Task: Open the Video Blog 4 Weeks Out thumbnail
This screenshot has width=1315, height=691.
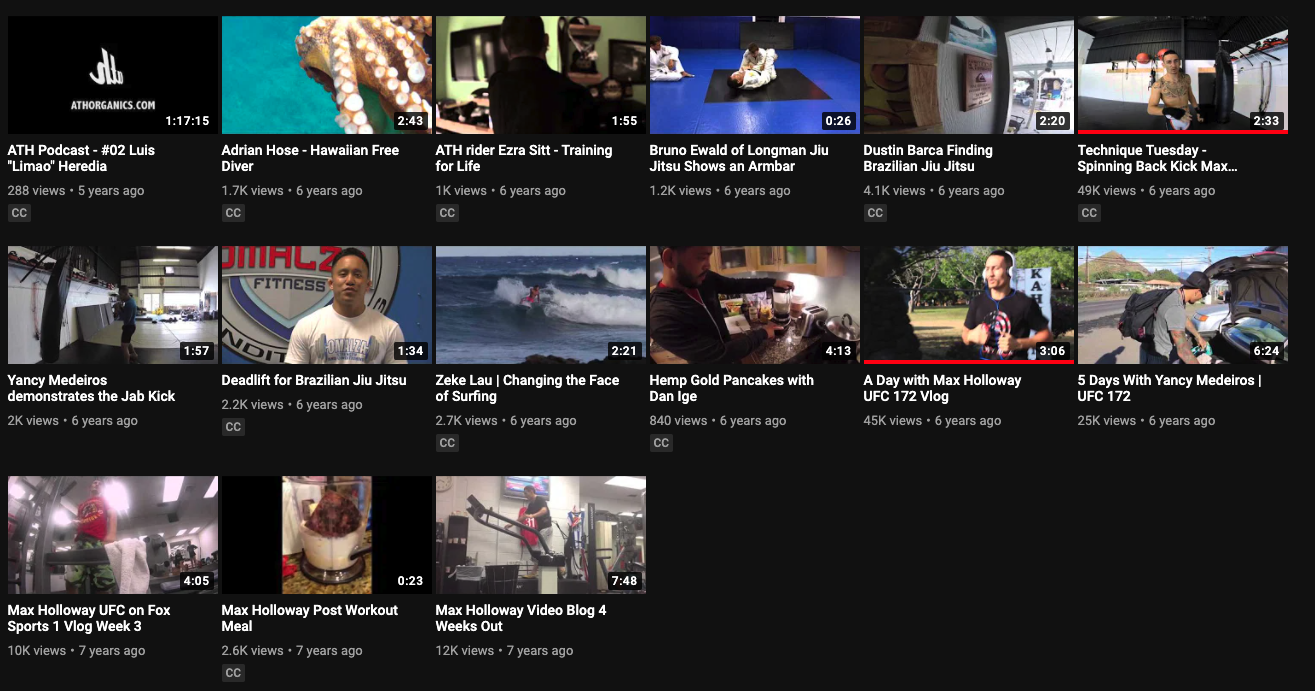Action: pyautogui.click(x=541, y=535)
